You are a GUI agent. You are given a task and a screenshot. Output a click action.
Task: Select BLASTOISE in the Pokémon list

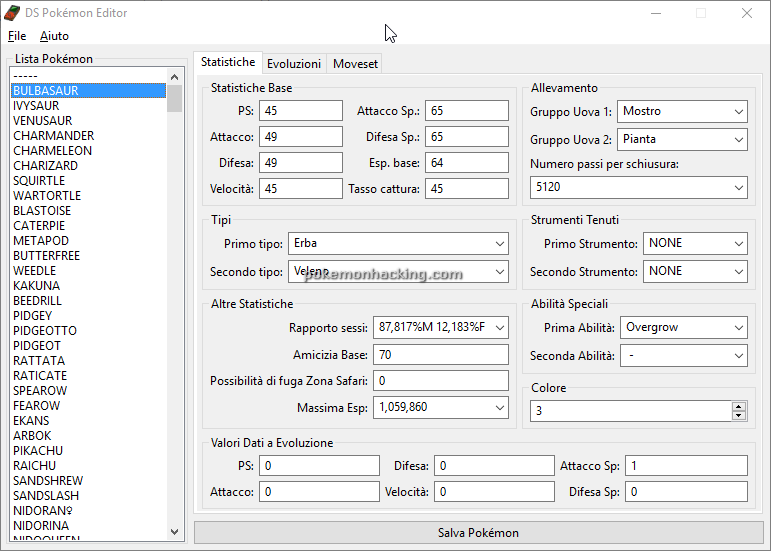point(89,211)
